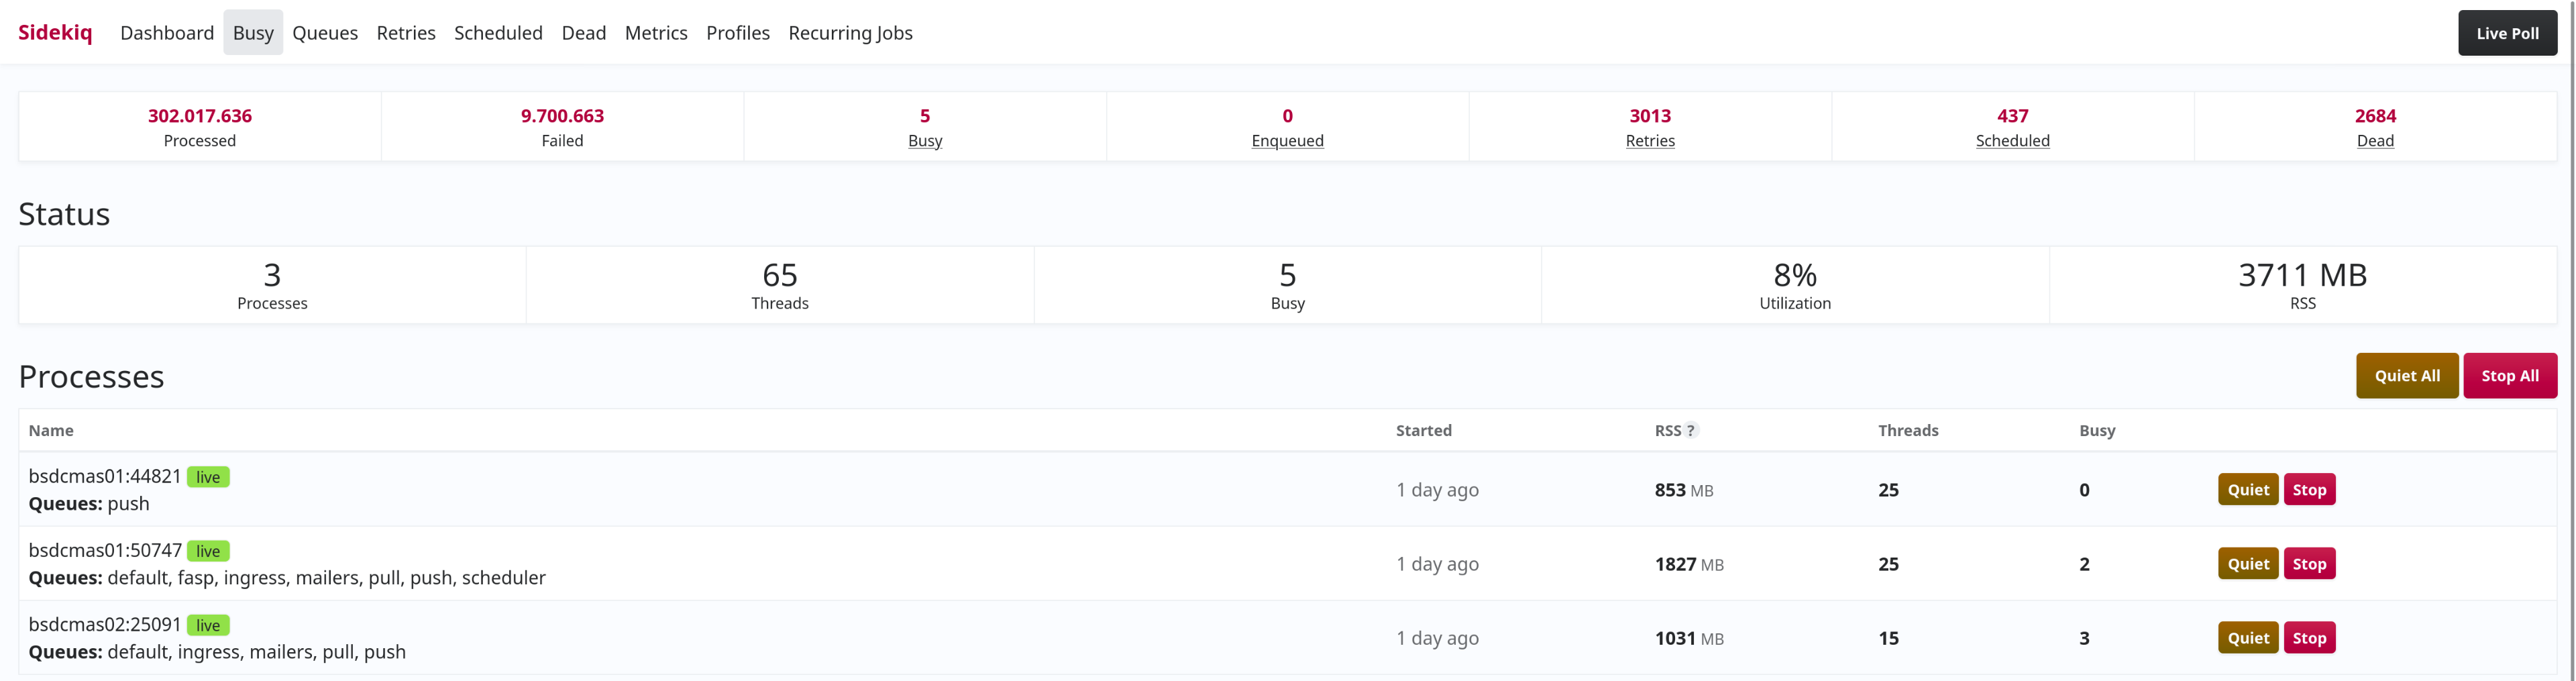This screenshot has height=681, width=2576.
Task: Open the Sidekiq home logo link
Action: (55, 33)
